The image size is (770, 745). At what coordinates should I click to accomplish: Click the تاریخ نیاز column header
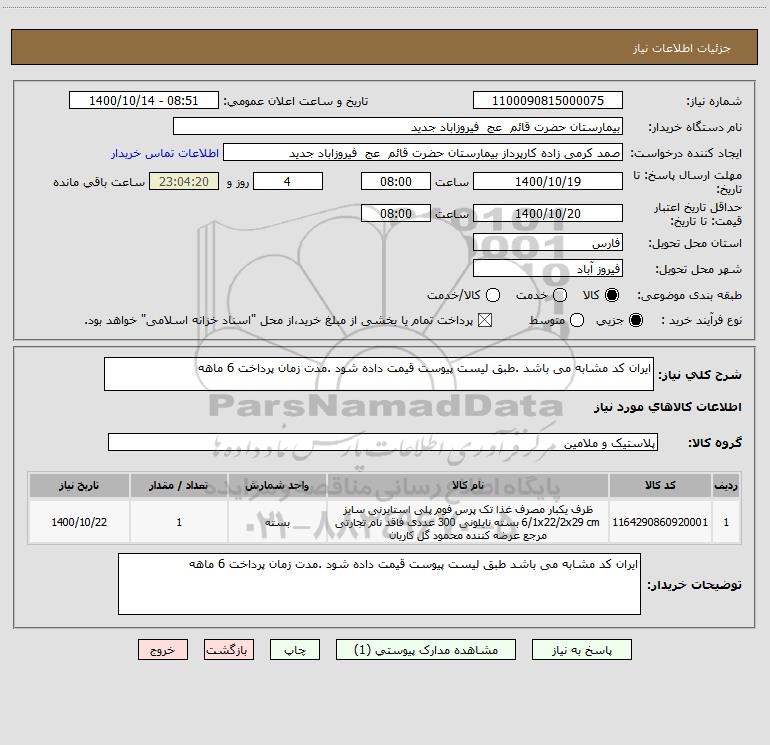[x=79, y=485]
